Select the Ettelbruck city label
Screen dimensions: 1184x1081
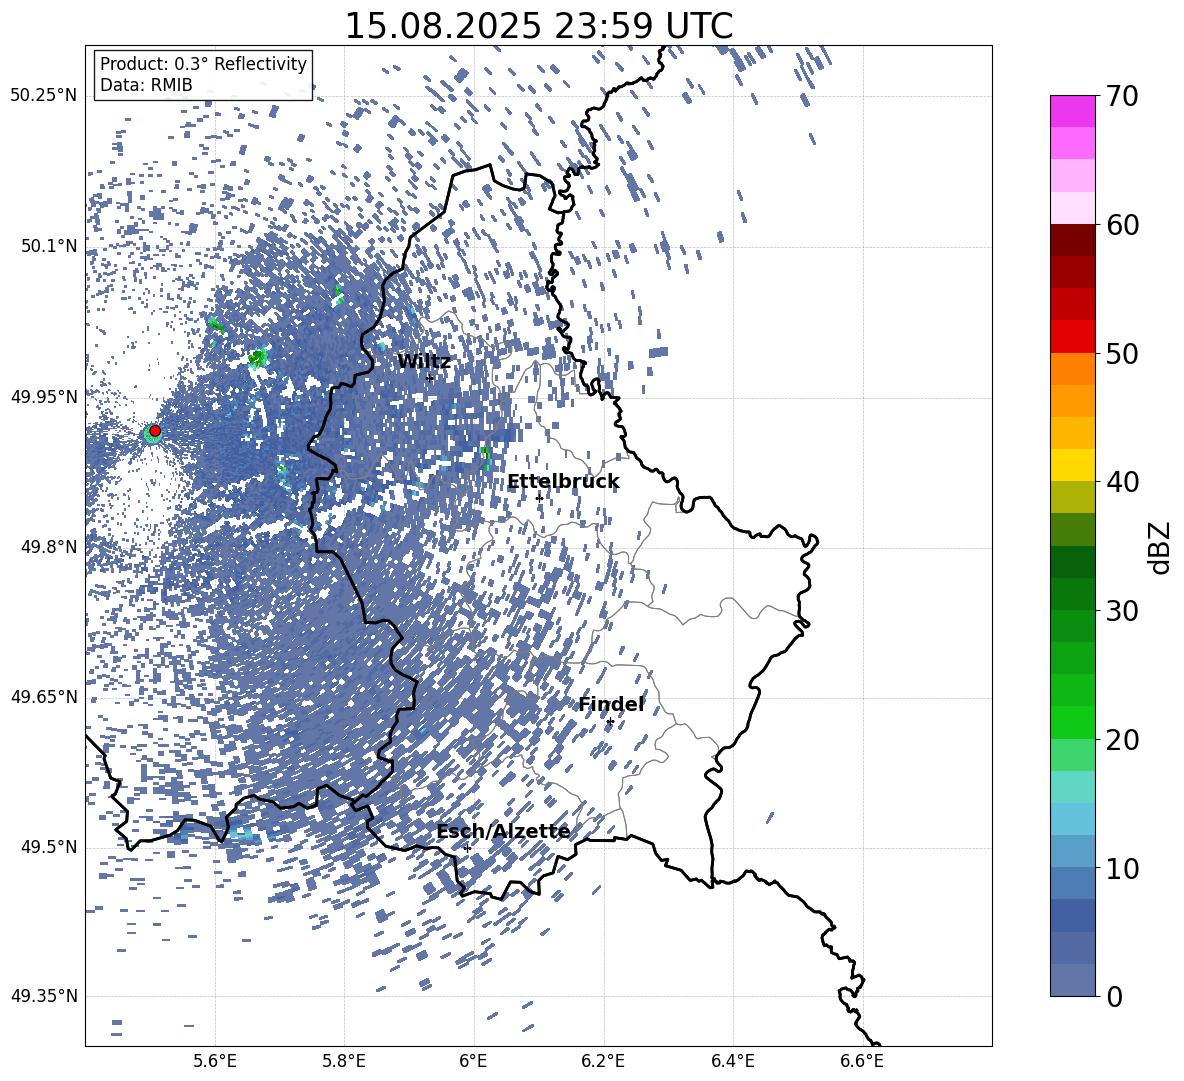point(563,482)
